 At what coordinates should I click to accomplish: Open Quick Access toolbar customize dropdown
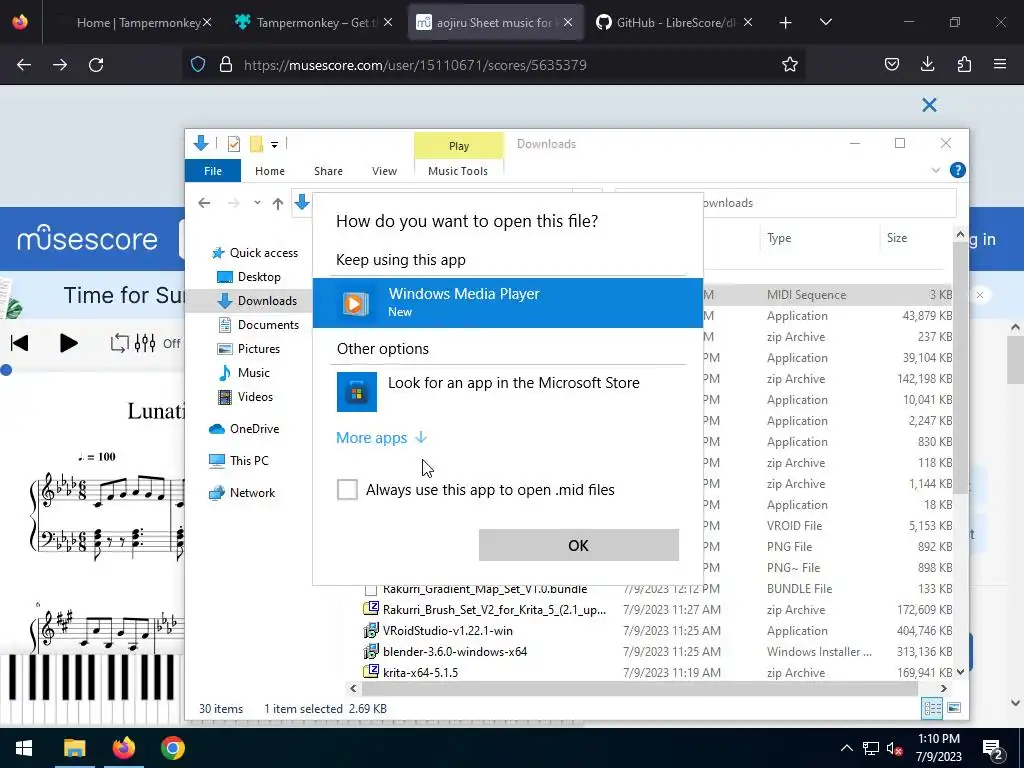click(x=274, y=144)
